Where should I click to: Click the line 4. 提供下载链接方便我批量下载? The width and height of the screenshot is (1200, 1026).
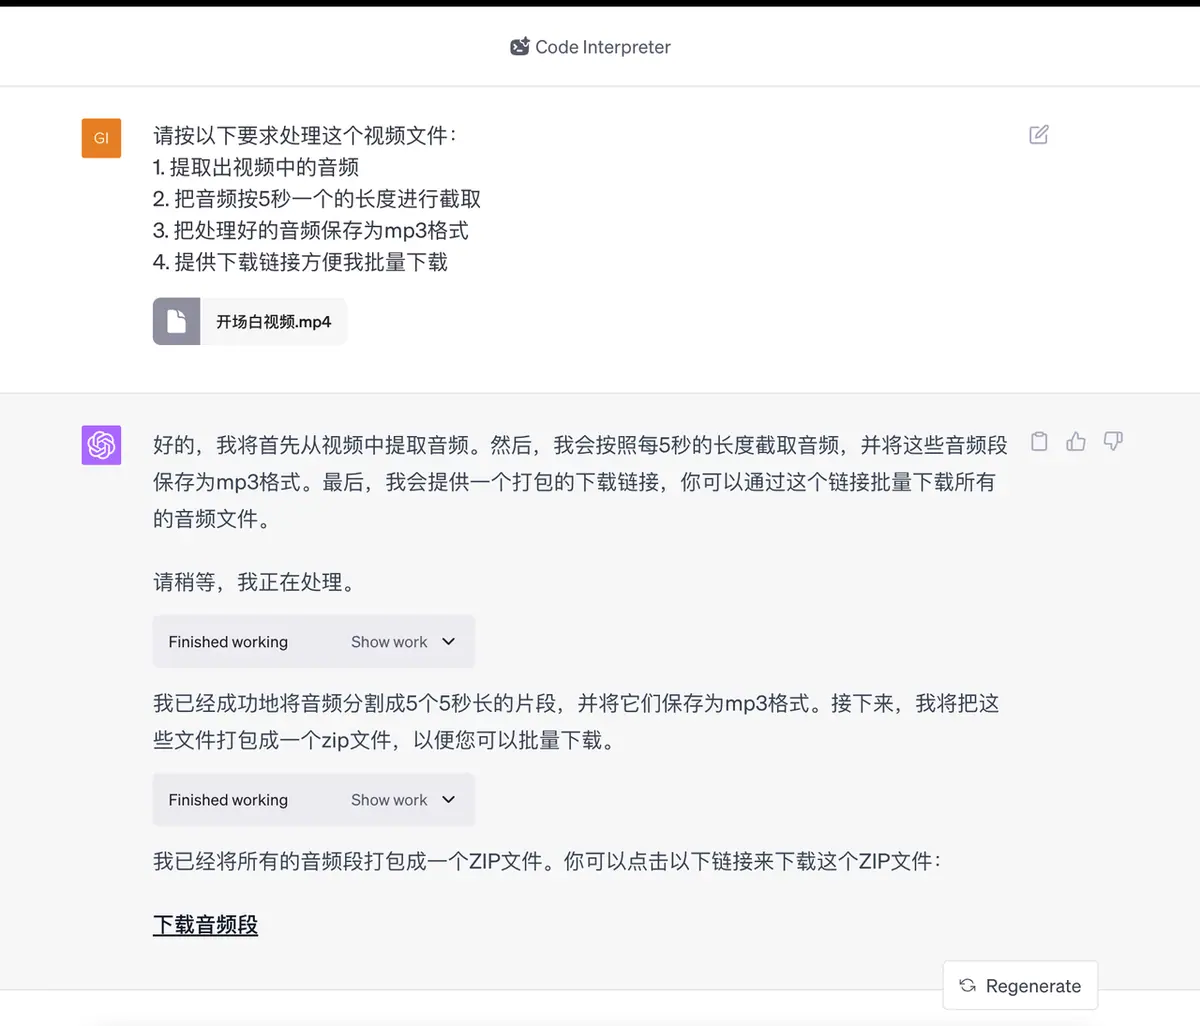(x=300, y=262)
